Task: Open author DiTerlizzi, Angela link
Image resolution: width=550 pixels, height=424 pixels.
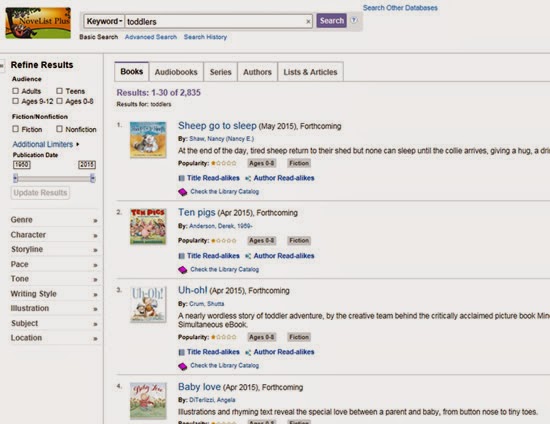Action: pyautogui.click(x=212, y=400)
